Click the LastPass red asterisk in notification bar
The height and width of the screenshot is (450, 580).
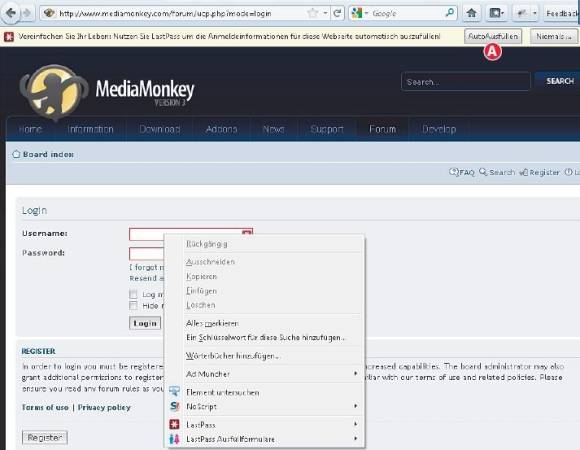9,37
